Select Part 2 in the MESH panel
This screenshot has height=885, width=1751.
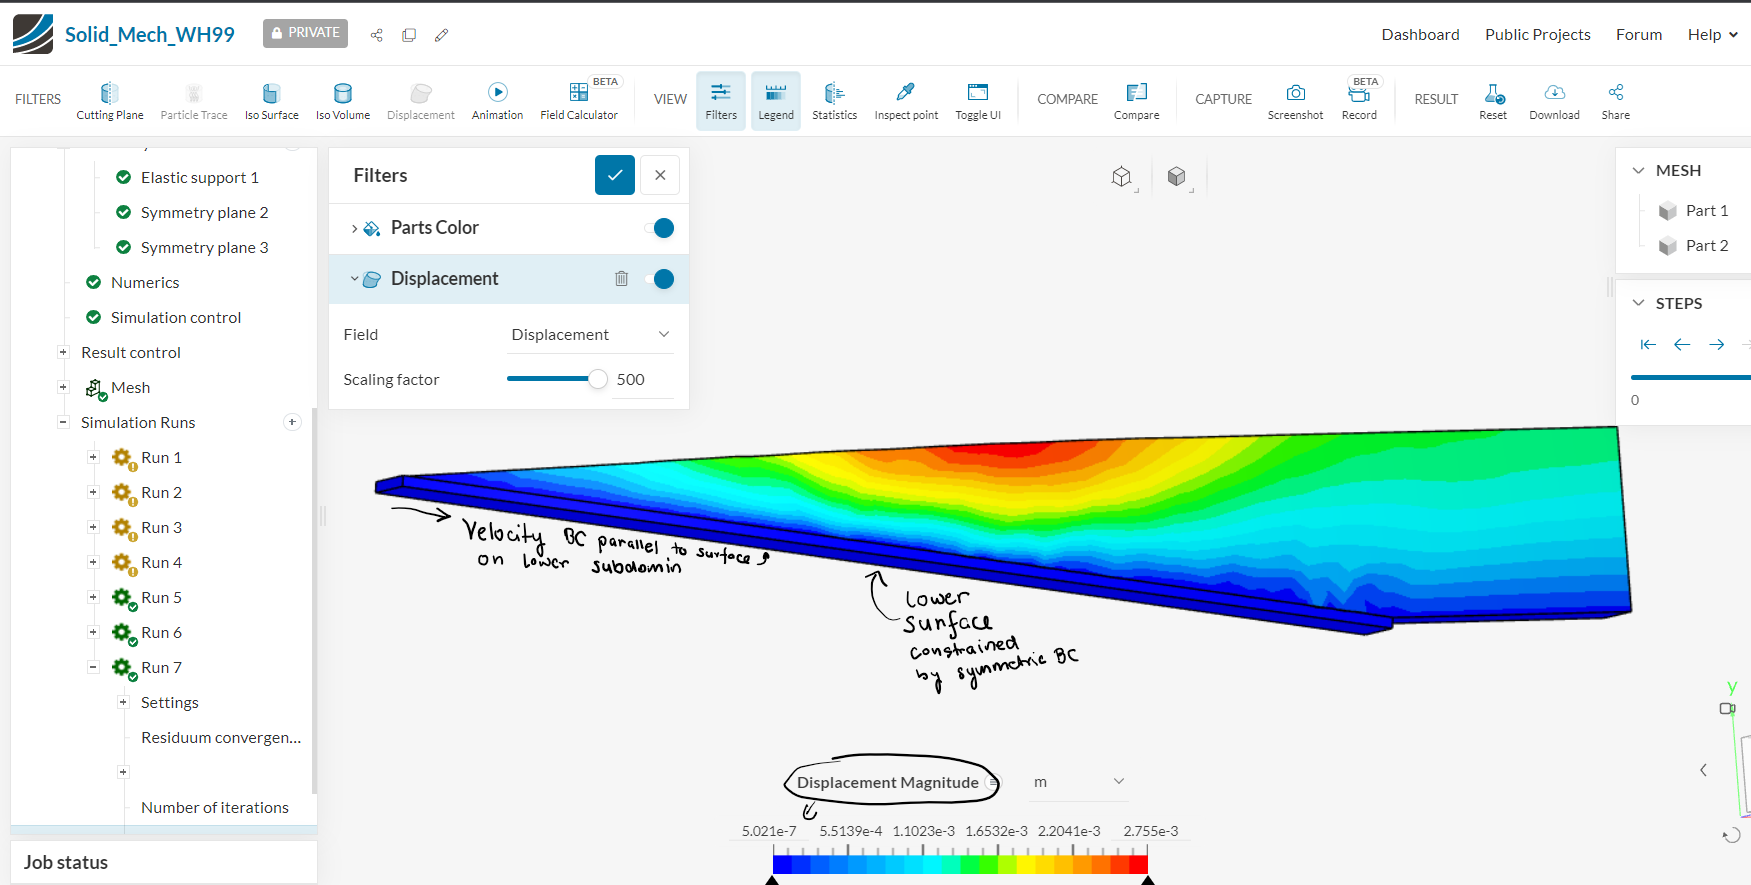1706,245
